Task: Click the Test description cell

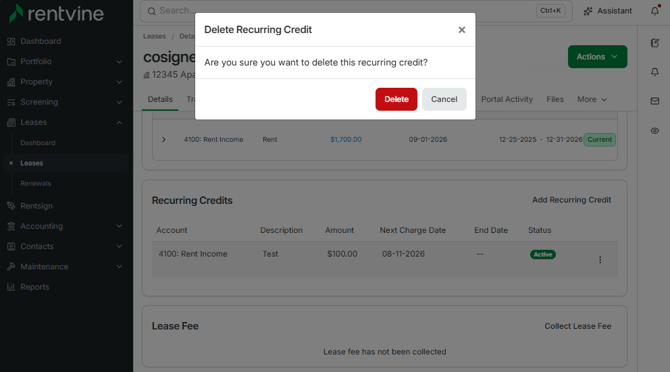Action: 270,254
